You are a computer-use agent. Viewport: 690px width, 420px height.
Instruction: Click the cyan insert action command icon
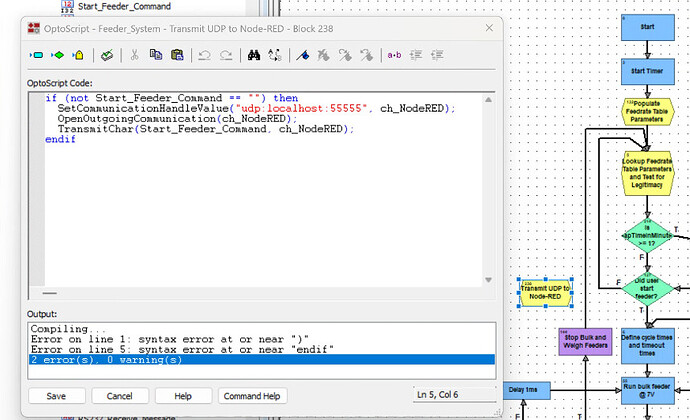(38, 55)
